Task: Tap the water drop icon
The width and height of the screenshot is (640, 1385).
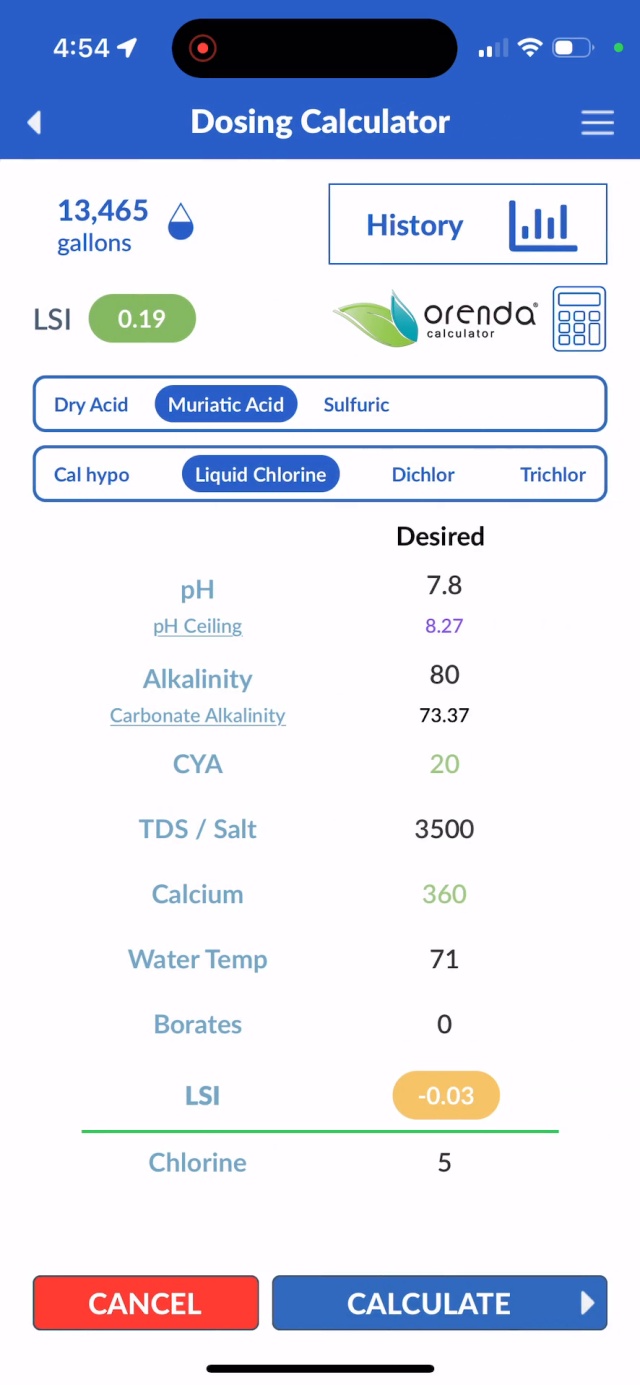Action: click(180, 222)
